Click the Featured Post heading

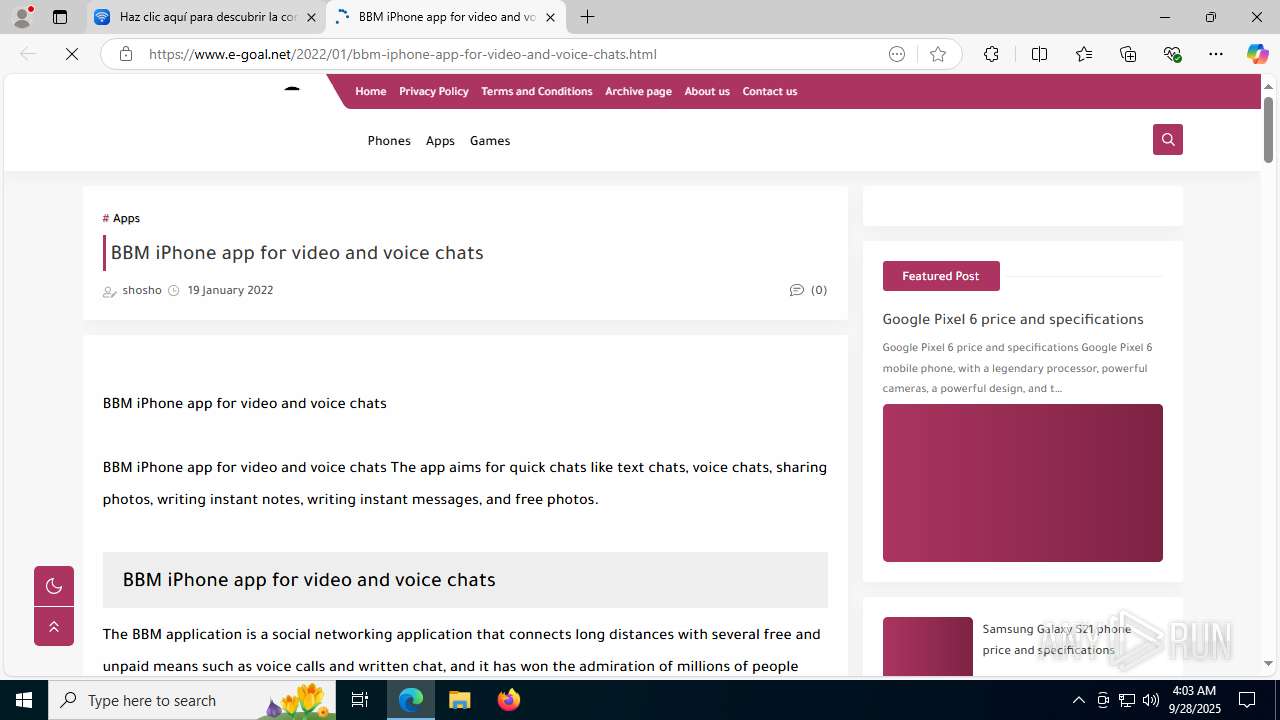[940, 276]
